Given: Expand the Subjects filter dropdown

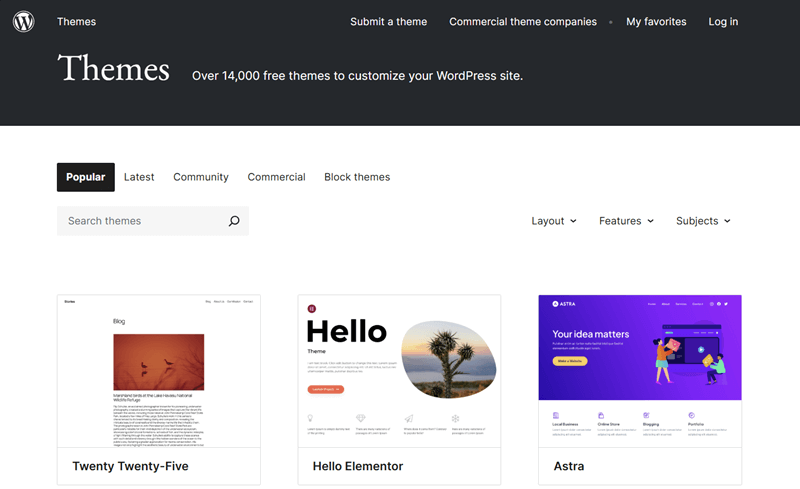Looking at the screenshot, I should point(704,221).
